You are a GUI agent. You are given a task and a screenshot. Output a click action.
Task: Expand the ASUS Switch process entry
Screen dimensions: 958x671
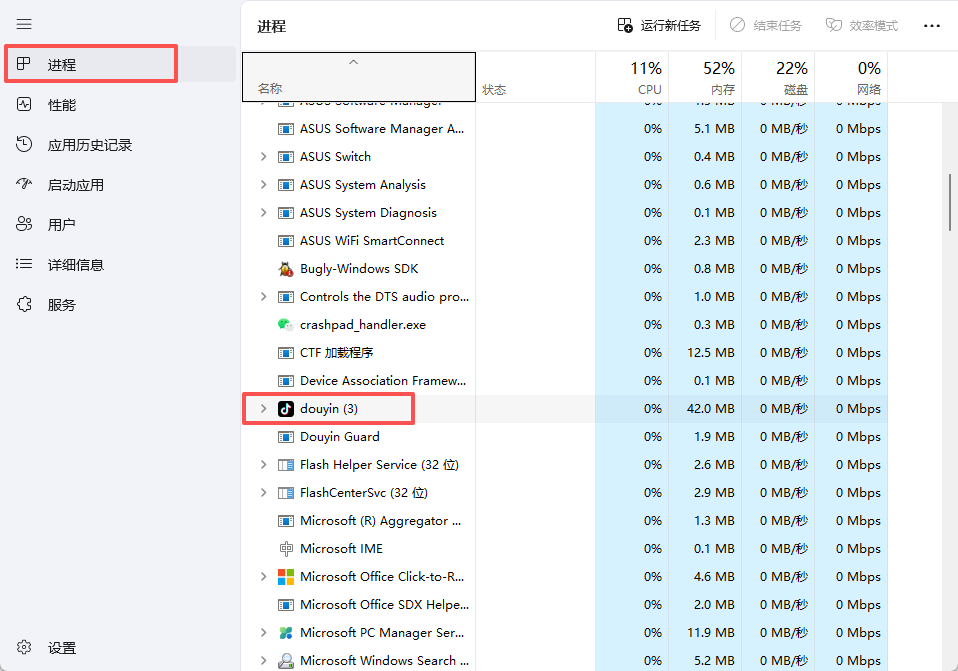click(263, 157)
